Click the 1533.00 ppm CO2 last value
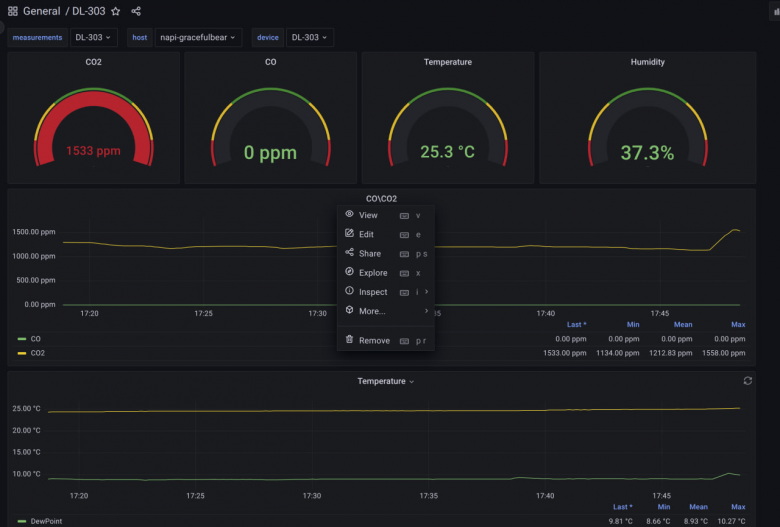Image resolution: width=780 pixels, height=527 pixels. click(x=565, y=353)
